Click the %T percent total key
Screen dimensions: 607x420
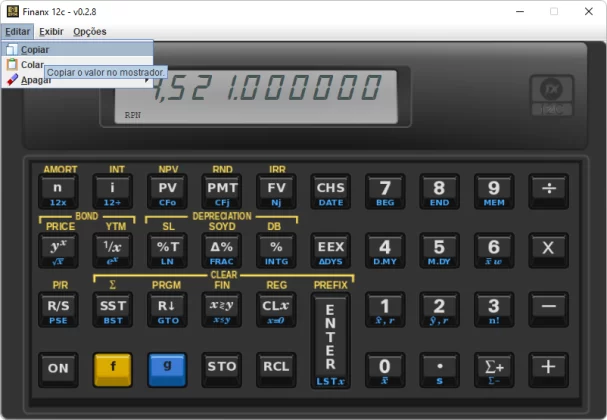pos(167,250)
